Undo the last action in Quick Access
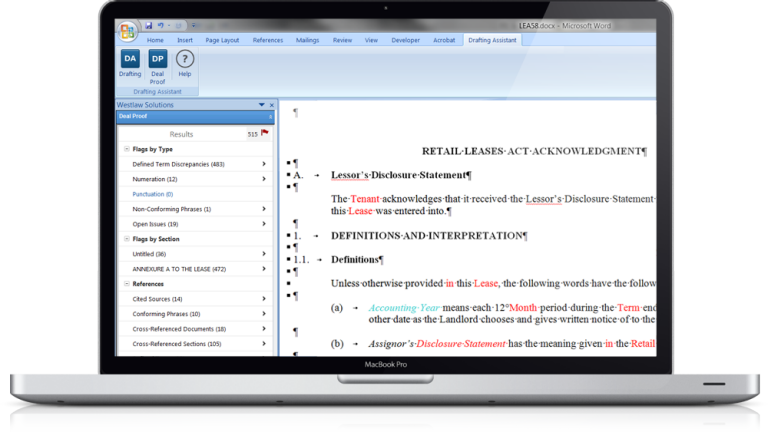Viewport: 768px width, 432px height. 161,24
